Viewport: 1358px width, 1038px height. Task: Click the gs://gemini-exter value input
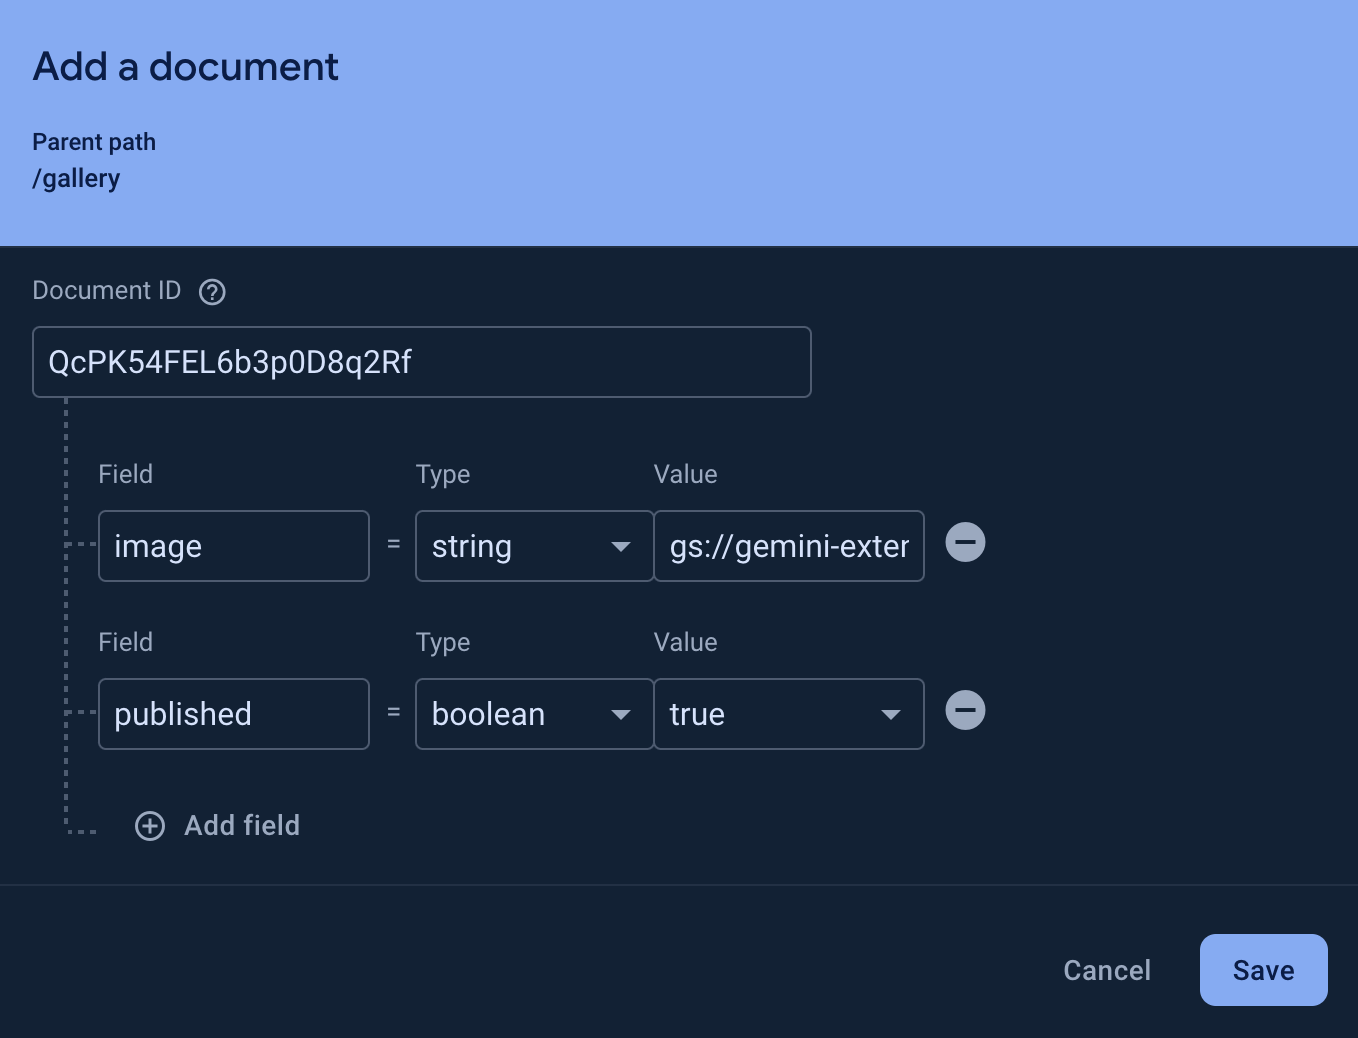[x=788, y=546]
